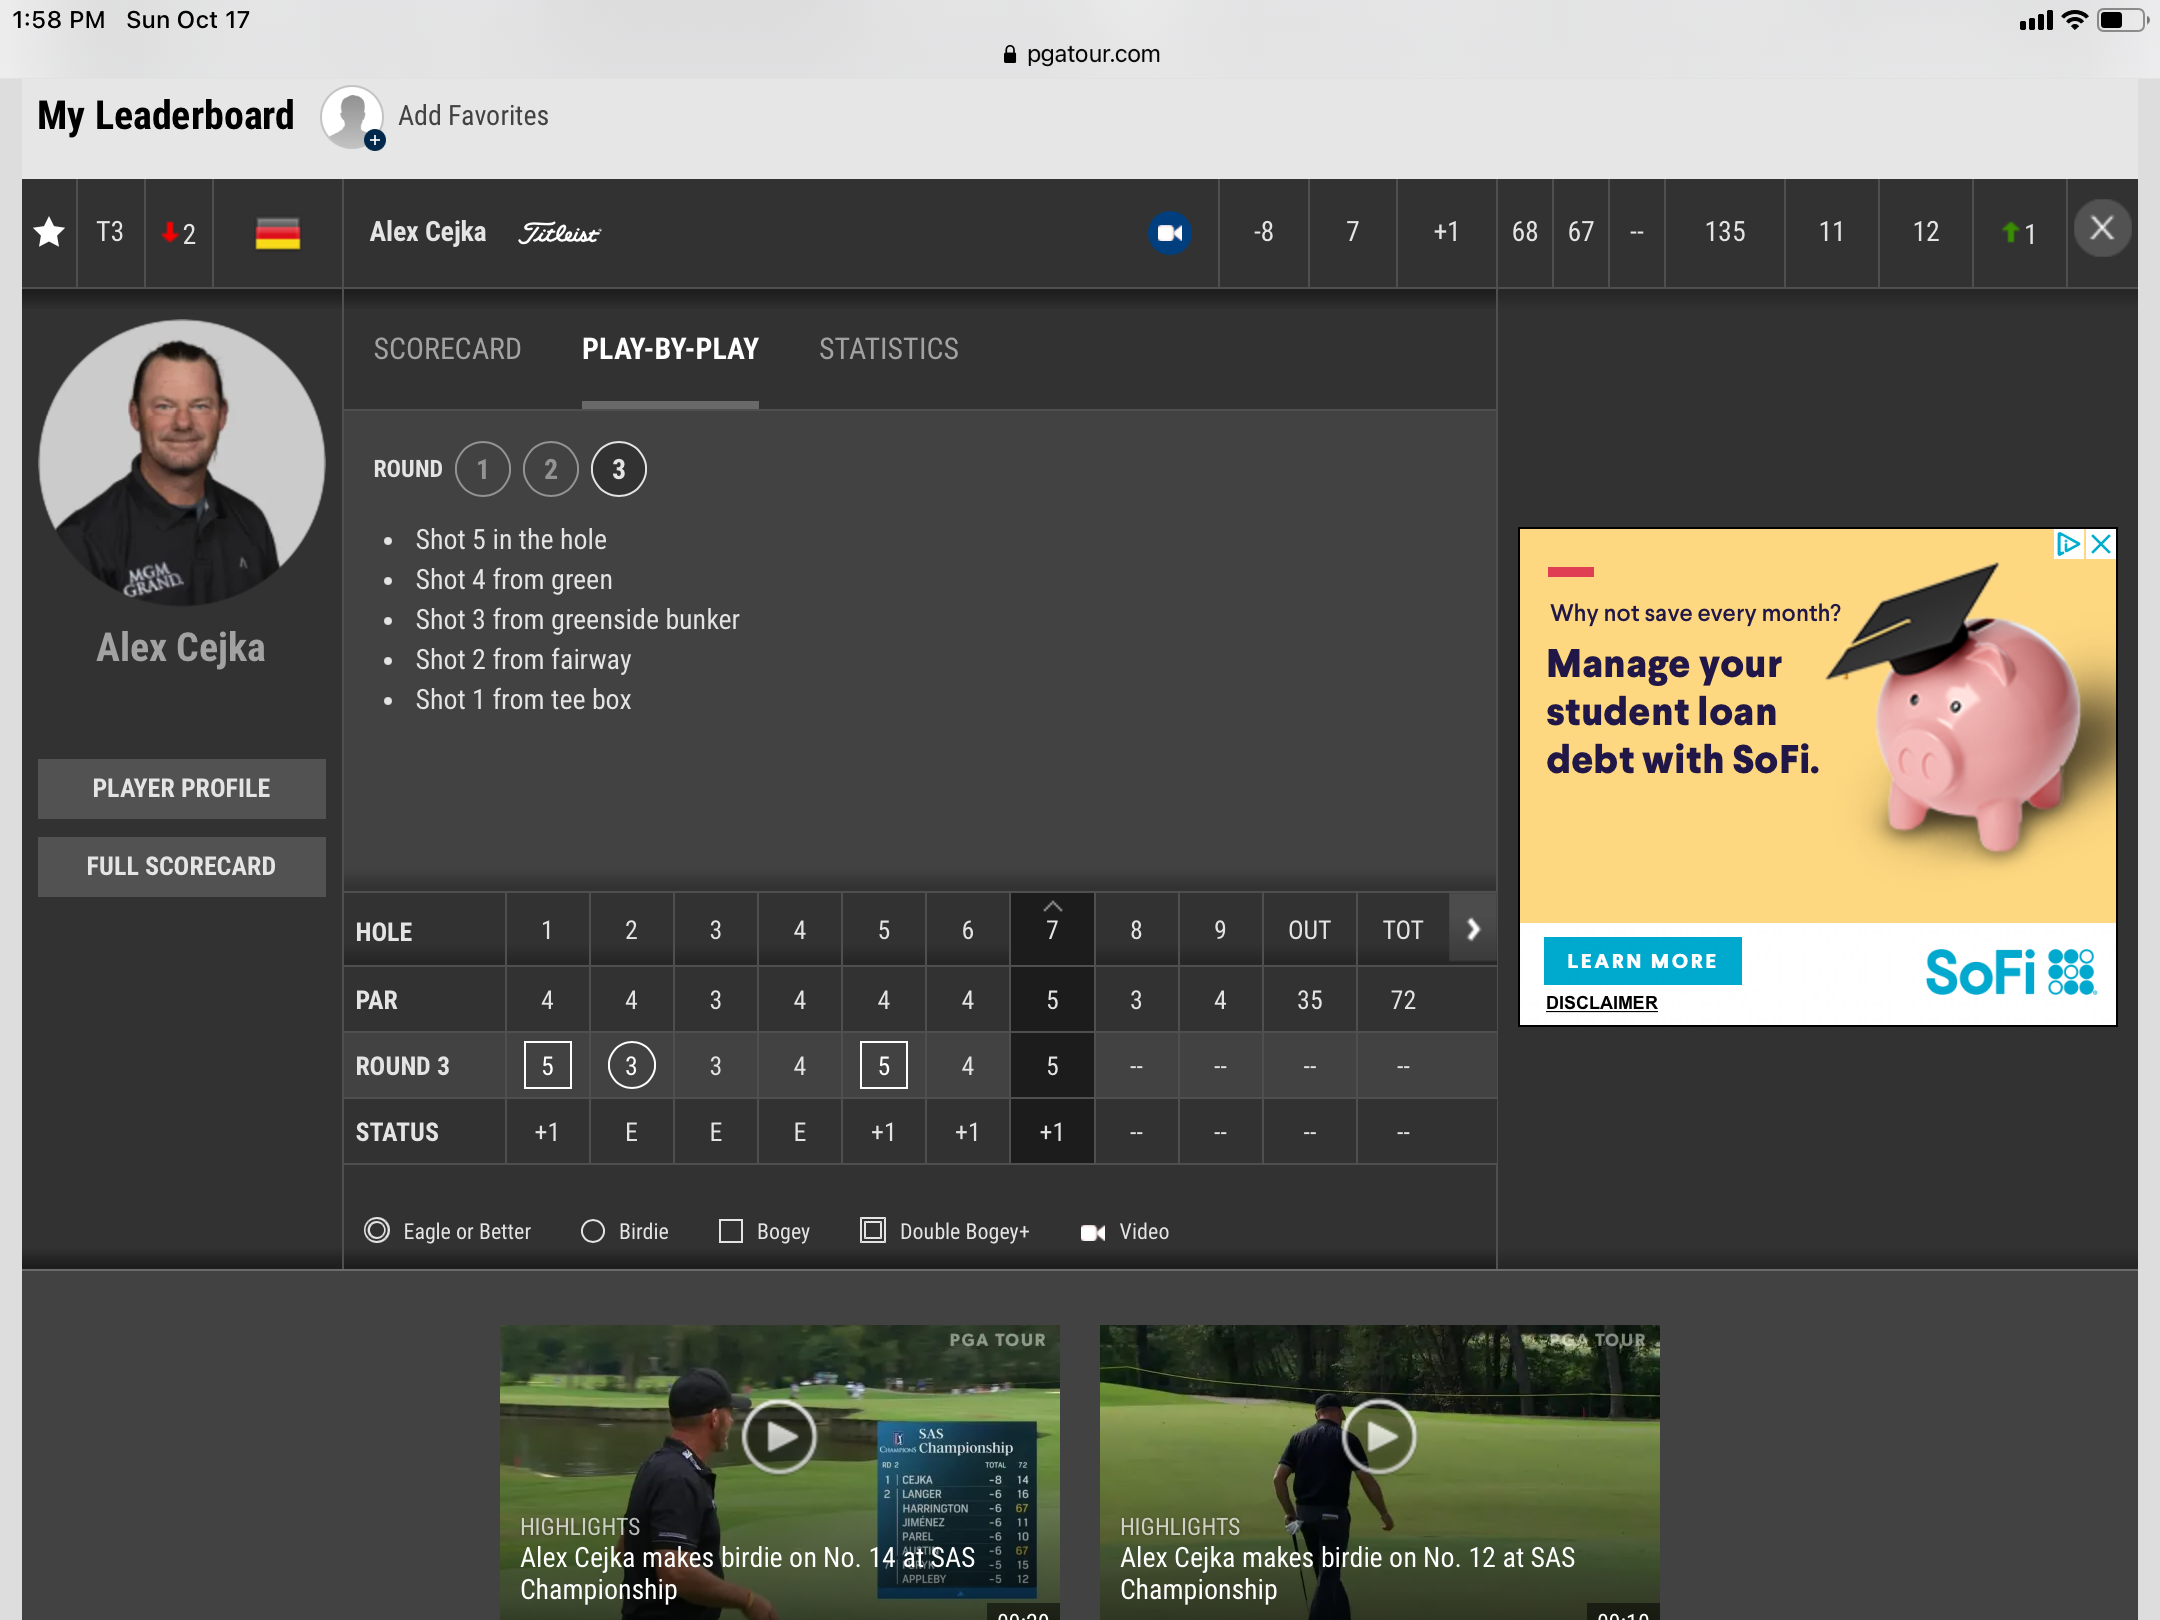Select Round 1 circle button
The height and width of the screenshot is (1620, 2160).
[x=485, y=470]
